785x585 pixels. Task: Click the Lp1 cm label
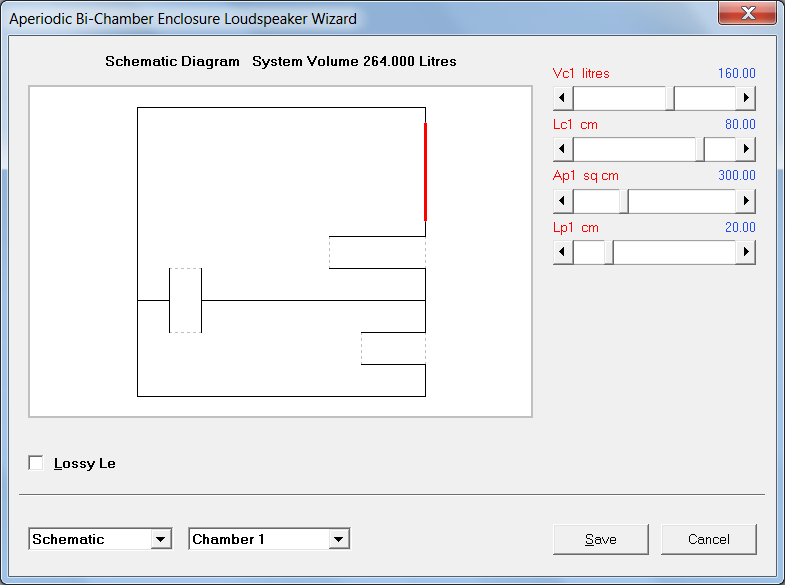(x=576, y=227)
